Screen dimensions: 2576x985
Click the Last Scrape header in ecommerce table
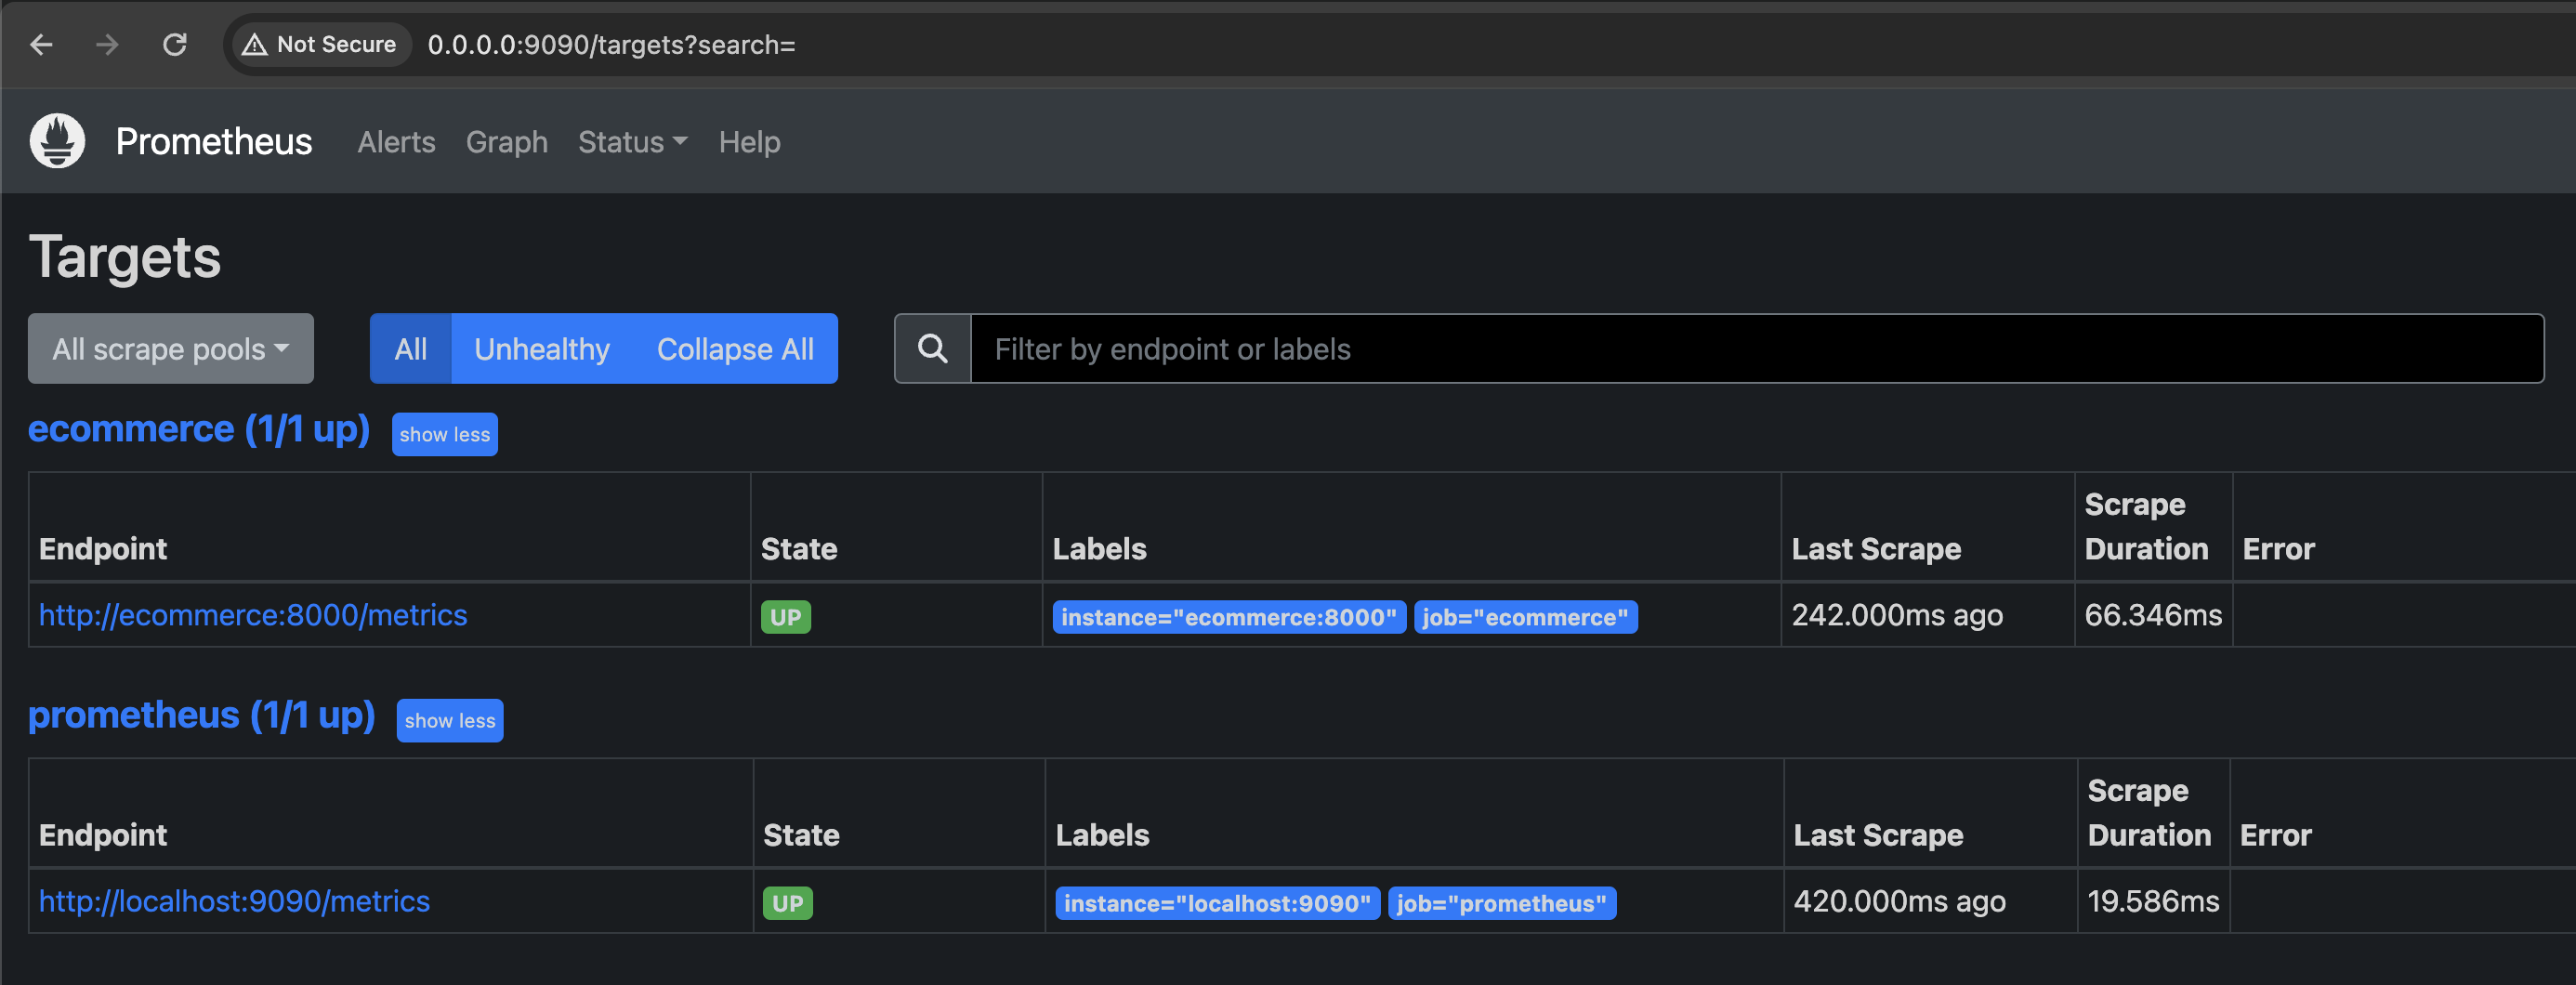point(1876,549)
